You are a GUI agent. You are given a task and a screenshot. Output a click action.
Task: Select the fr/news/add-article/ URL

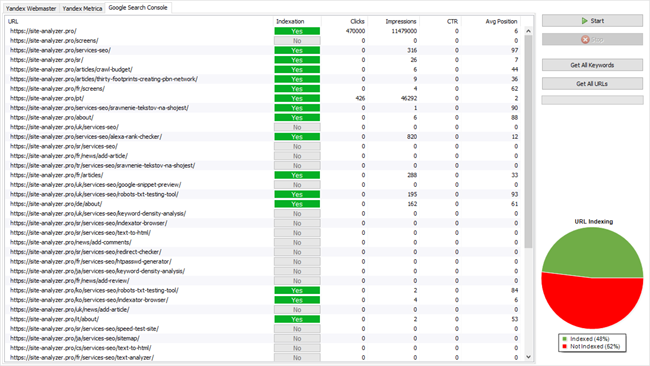click(x=69, y=156)
